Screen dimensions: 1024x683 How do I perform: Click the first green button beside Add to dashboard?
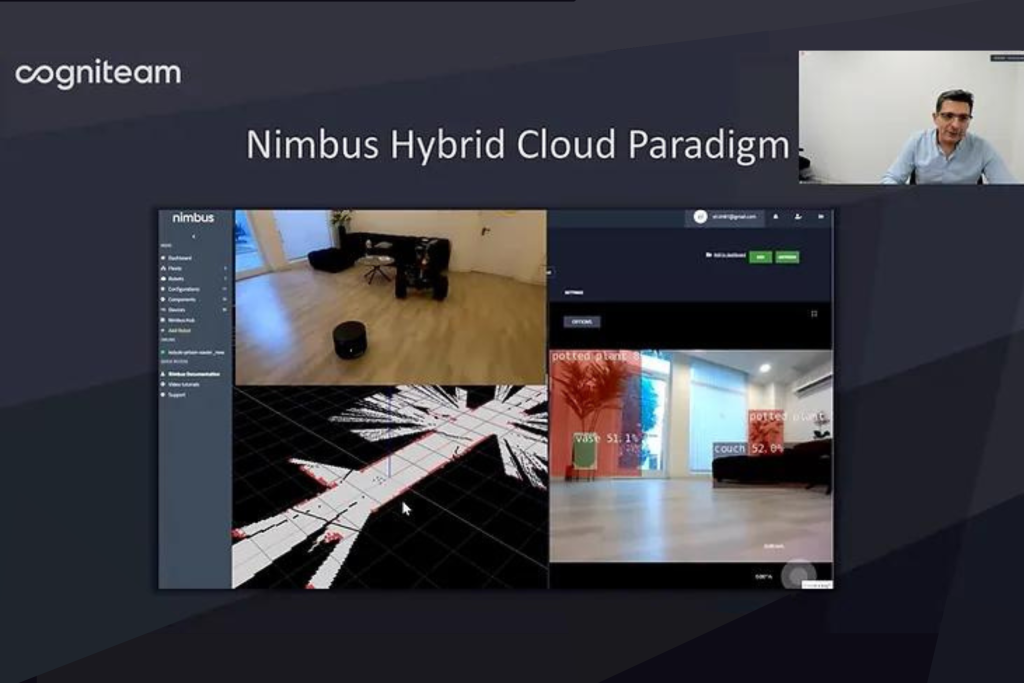coord(760,257)
